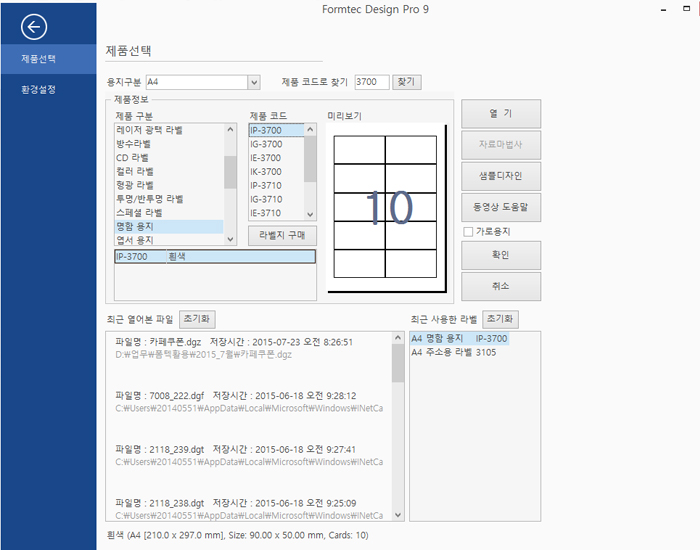Open recent file 7008_222.dgf
Image resolution: width=700 pixels, height=550 pixels.
pos(249,402)
